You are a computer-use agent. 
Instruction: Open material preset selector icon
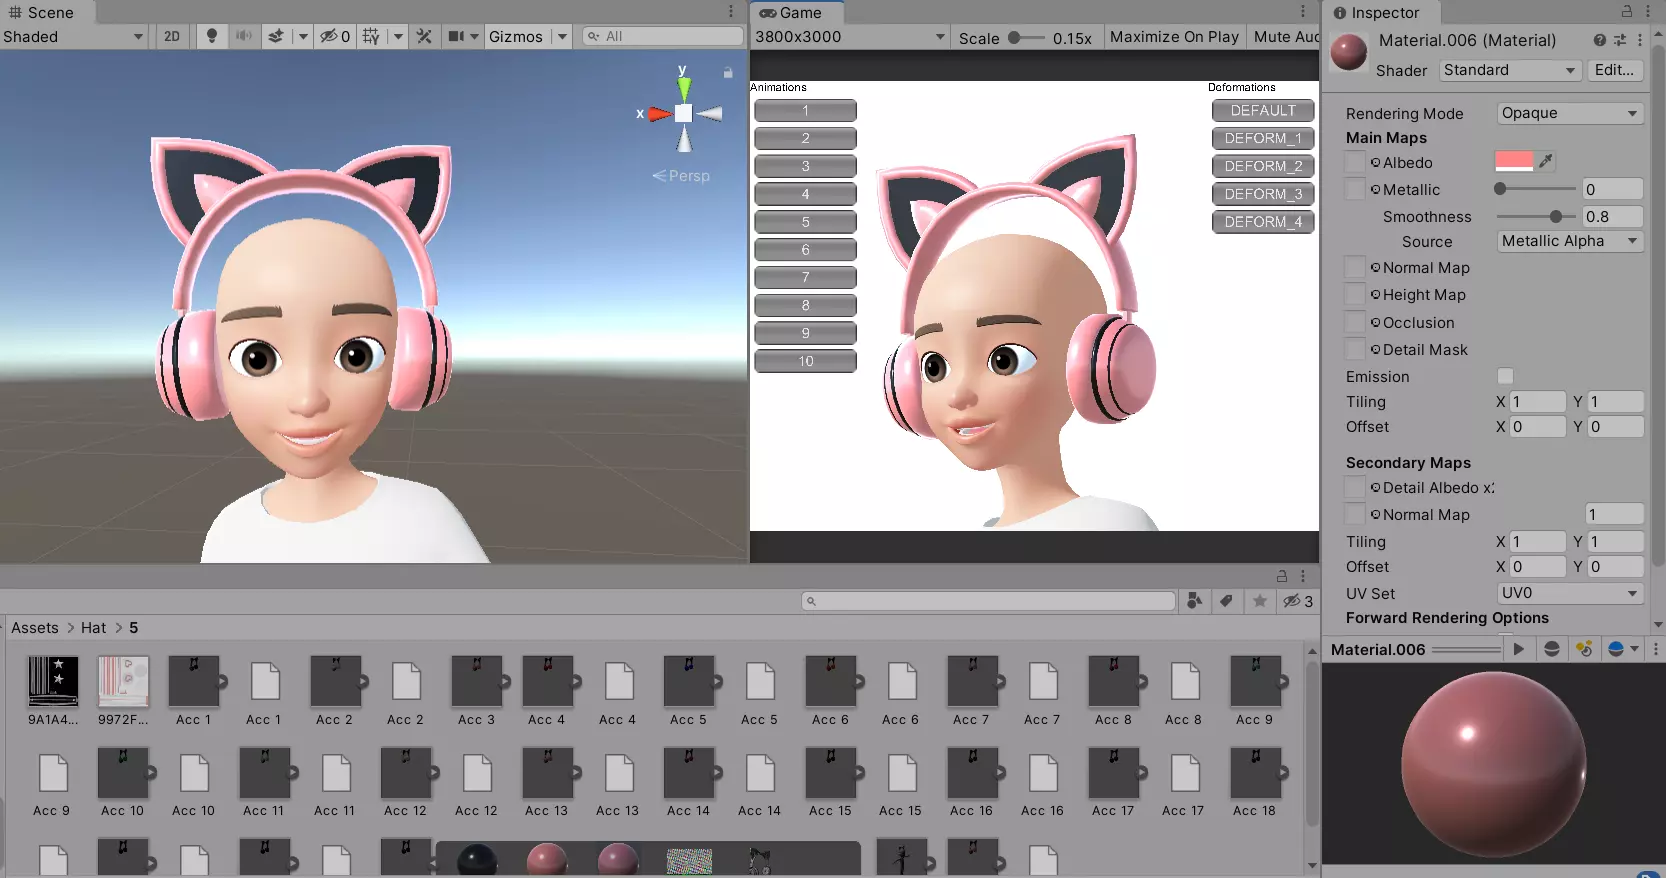click(1620, 40)
